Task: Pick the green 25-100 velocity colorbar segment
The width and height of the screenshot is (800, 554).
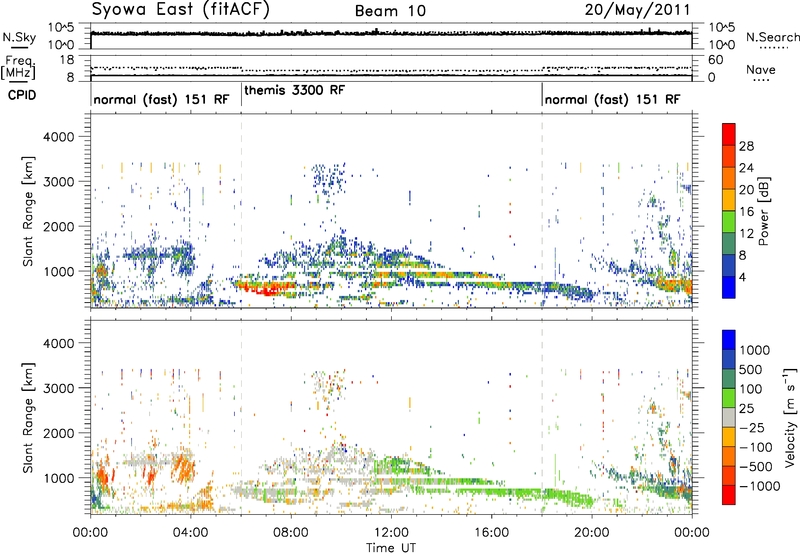Action: pyautogui.click(x=729, y=398)
